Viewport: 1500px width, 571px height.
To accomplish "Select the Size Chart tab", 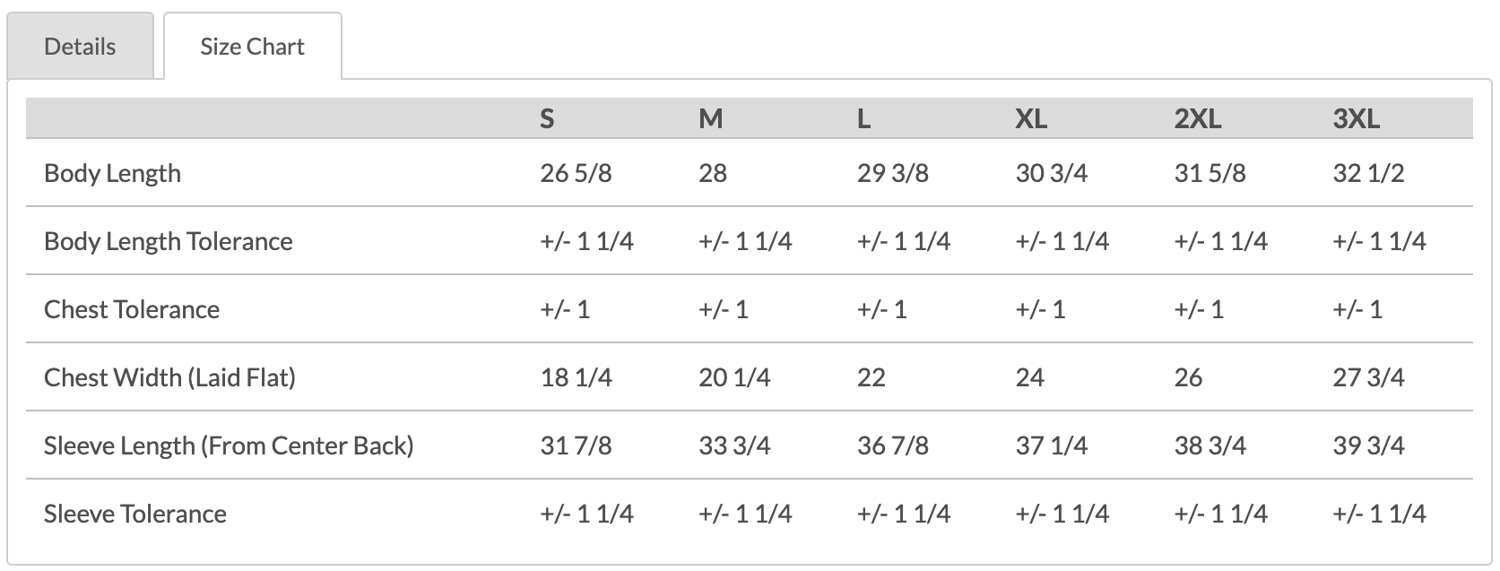I will (x=252, y=46).
